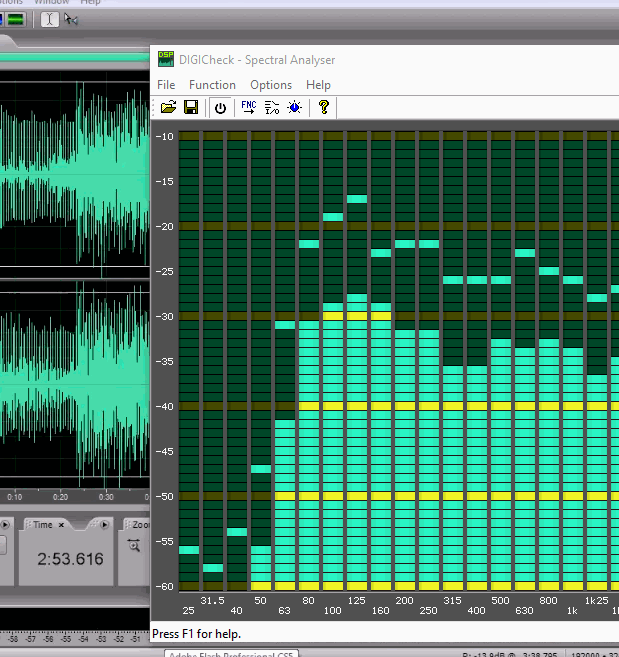Toggle the analyser power start/stop button
The height and width of the screenshot is (657, 619).
click(x=220, y=108)
